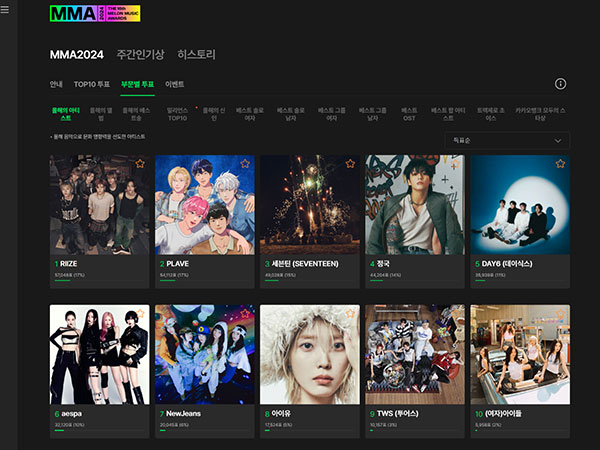The image size is (600, 450).
Task: Open the PLAVE illustrated thumbnail
Action: 205,205
